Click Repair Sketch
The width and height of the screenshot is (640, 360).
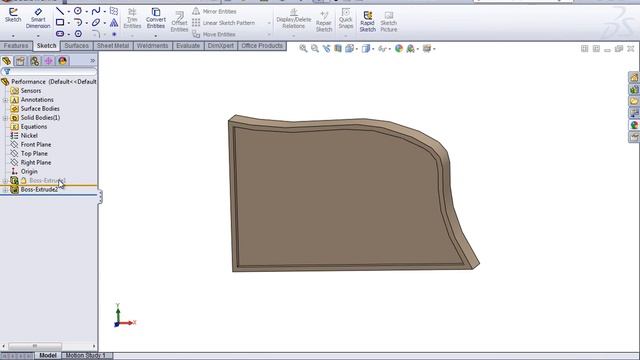(x=324, y=21)
